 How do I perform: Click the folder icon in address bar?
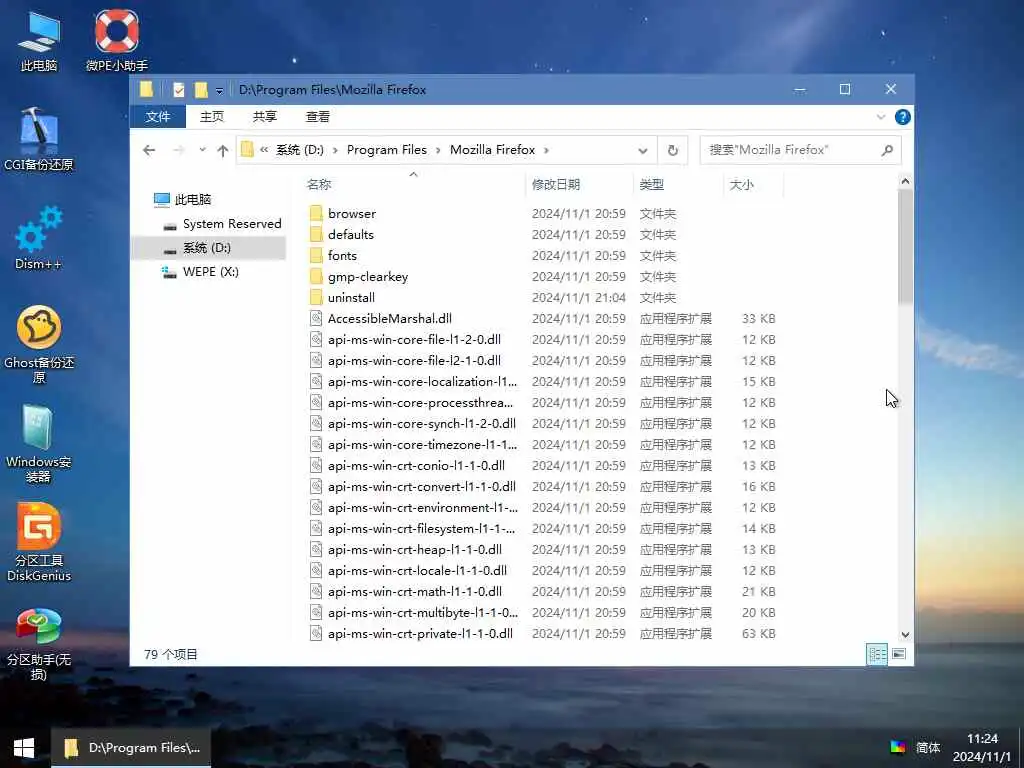click(x=247, y=150)
